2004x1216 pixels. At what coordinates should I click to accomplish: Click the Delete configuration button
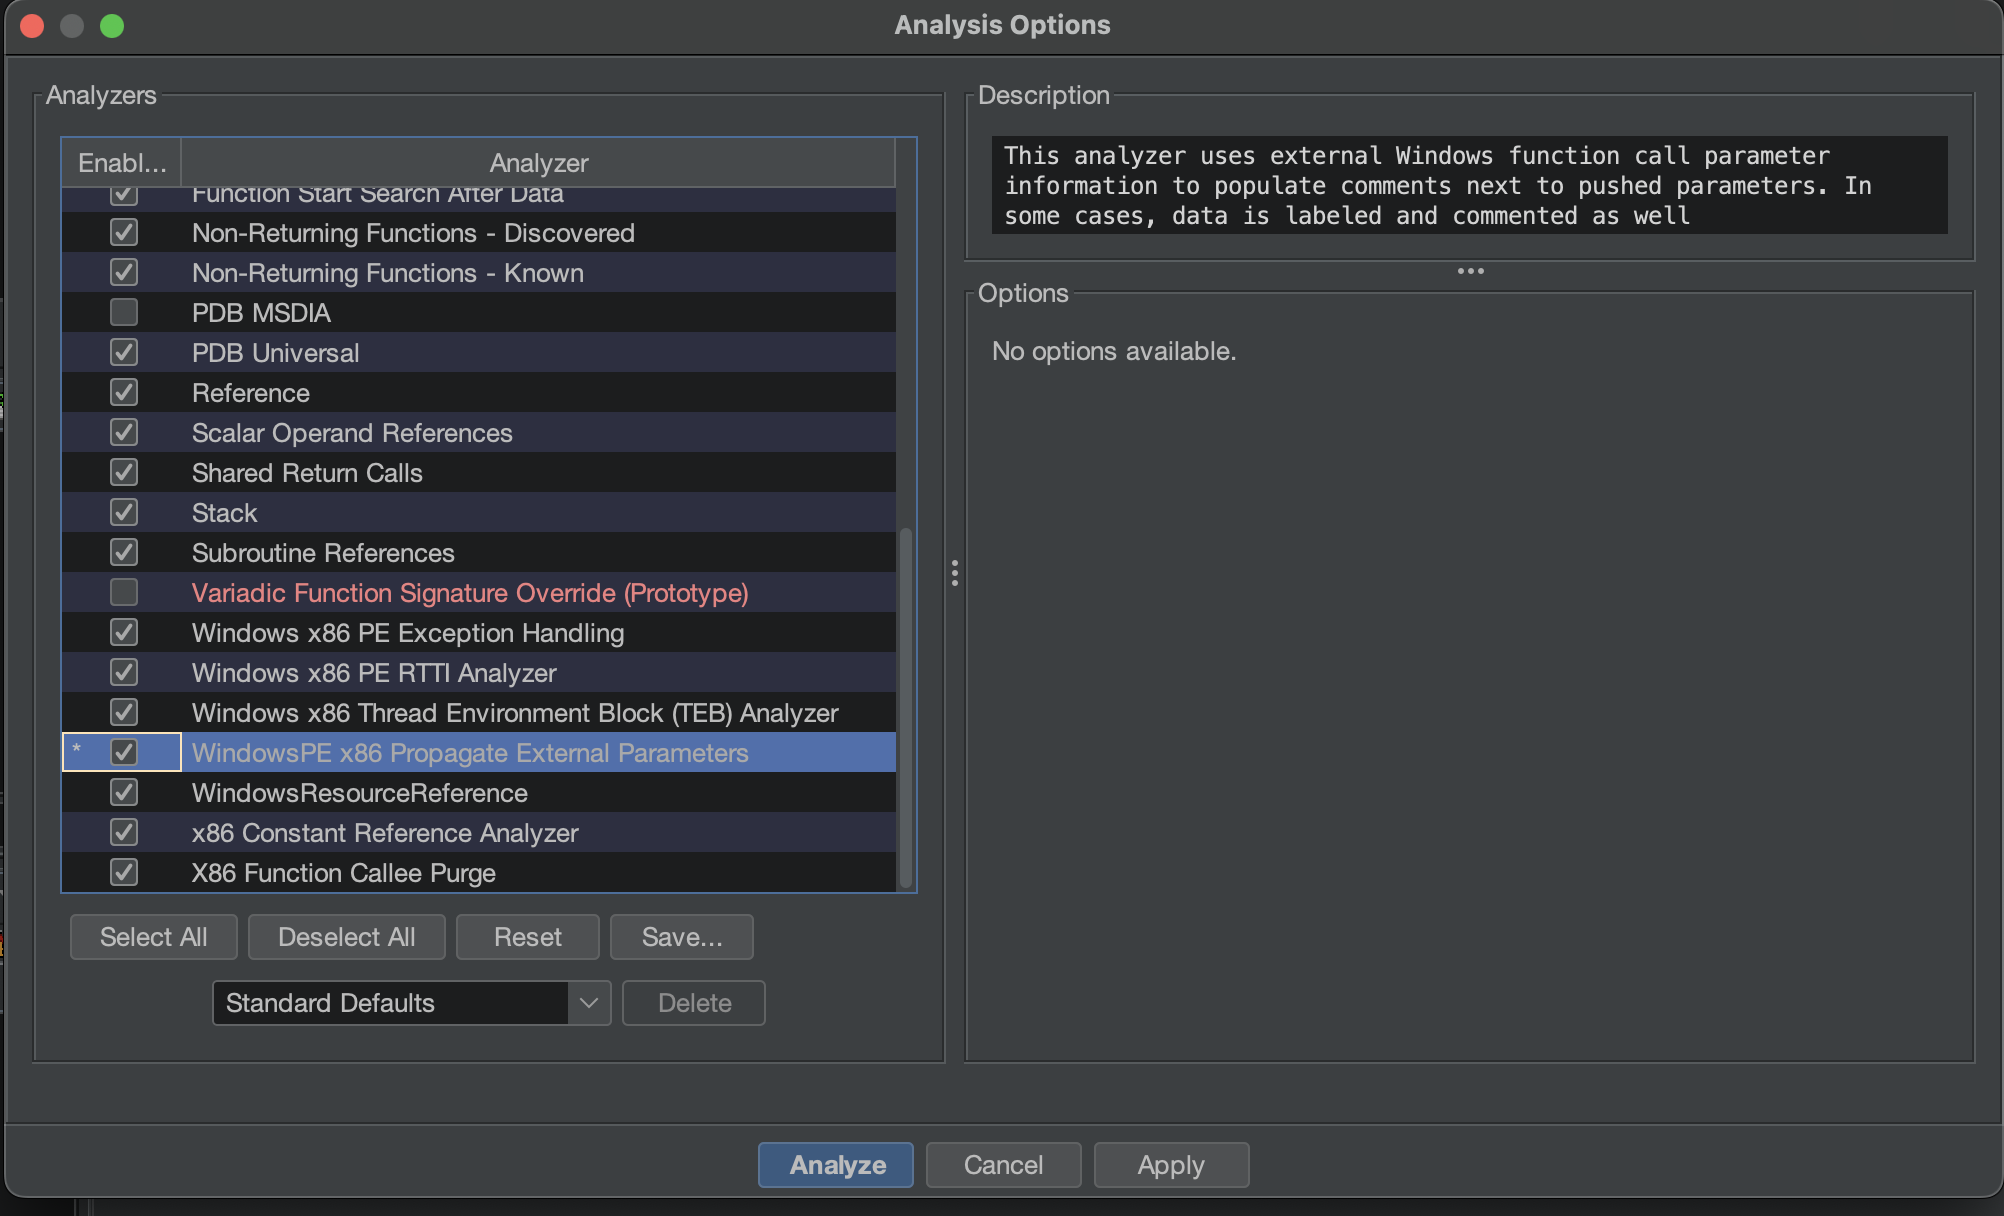pyautogui.click(x=694, y=1003)
